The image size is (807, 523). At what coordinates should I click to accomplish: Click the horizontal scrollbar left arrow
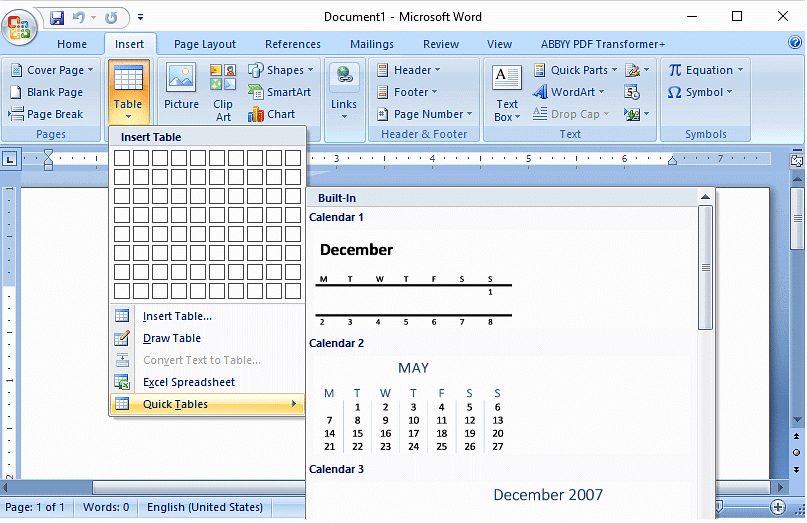(x=6, y=486)
